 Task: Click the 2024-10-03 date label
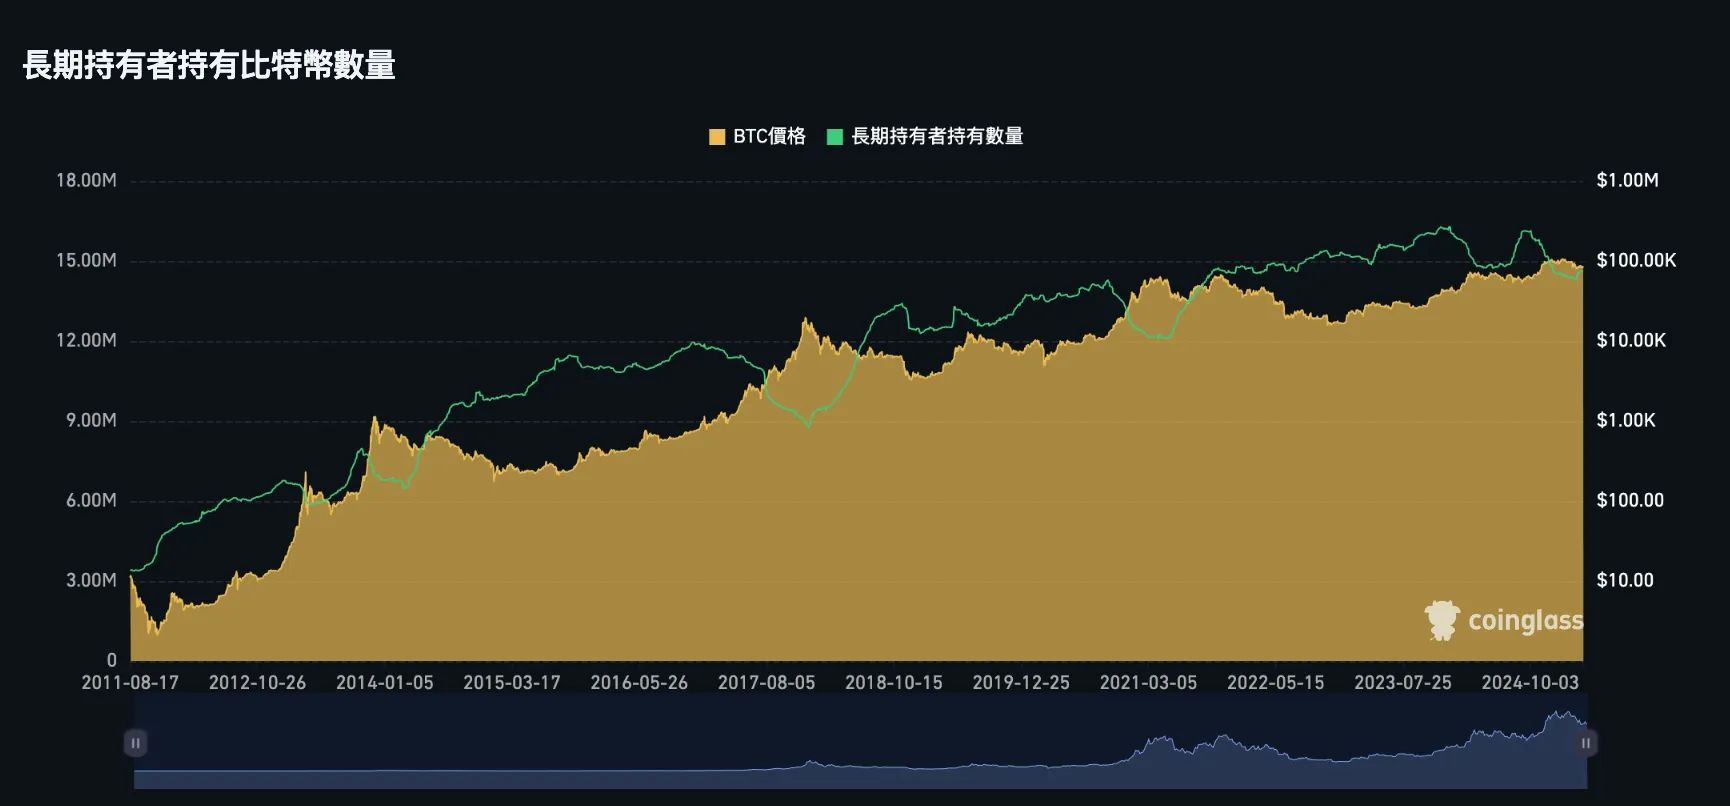[1530, 683]
